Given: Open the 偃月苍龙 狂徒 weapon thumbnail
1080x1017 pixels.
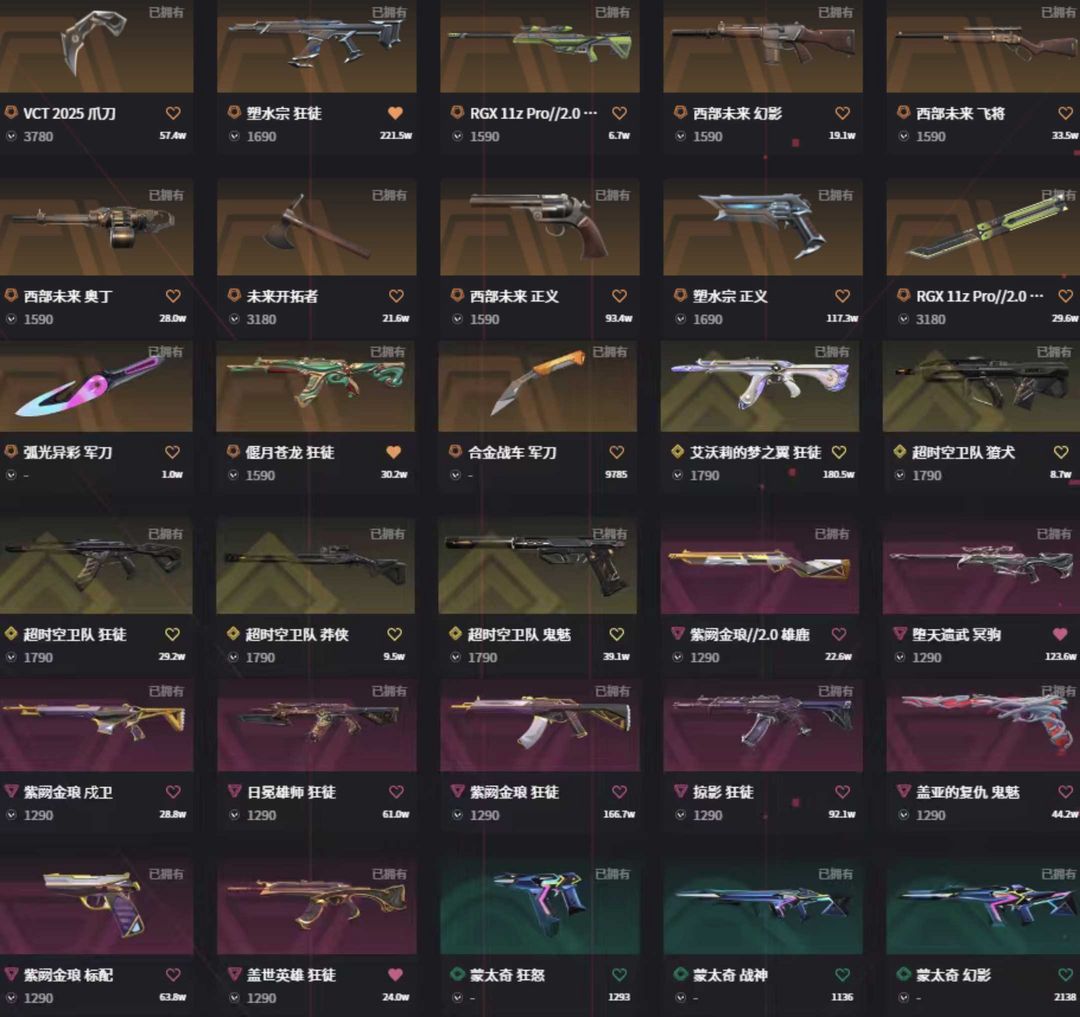Looking at the screenshot, I should (315, 387).
